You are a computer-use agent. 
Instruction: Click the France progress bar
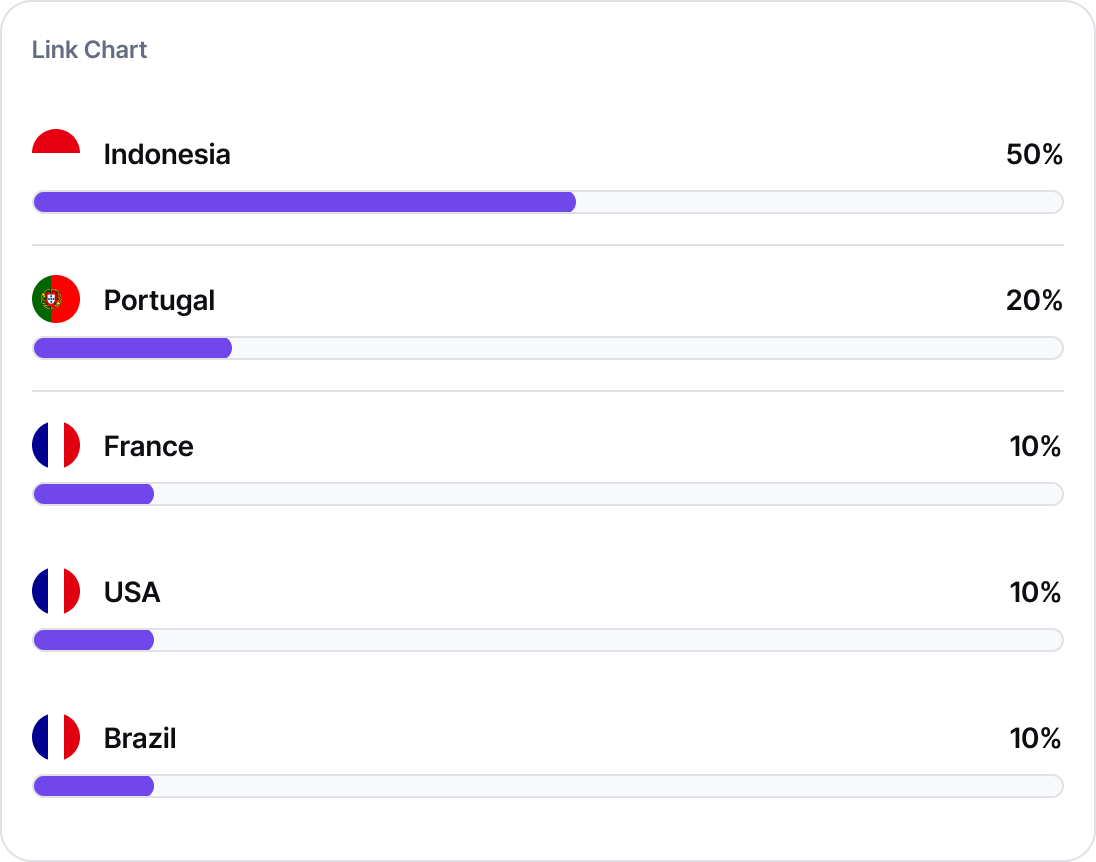click(547, 494)
